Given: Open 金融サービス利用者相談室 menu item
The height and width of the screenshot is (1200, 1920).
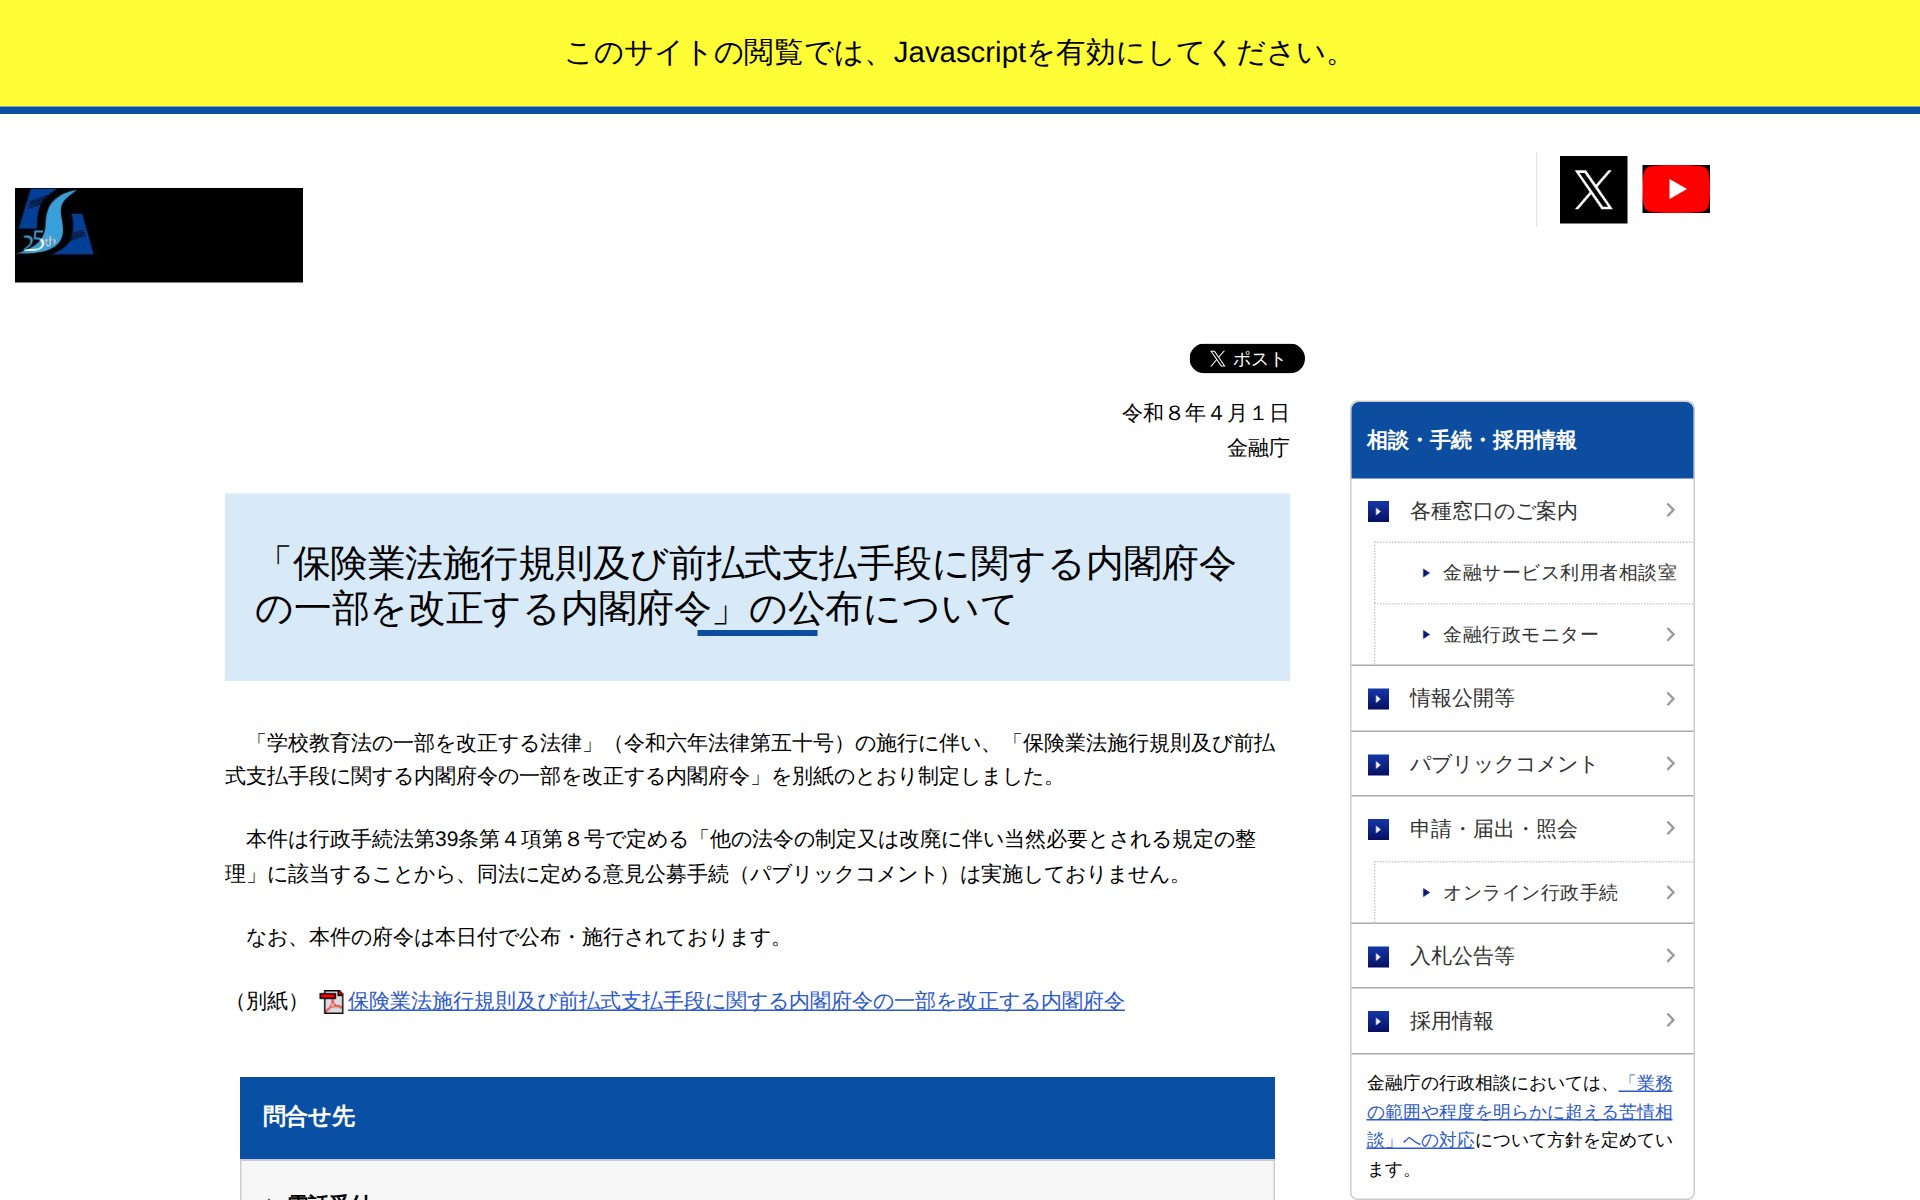Looking at the screenshot, I should (x=1558, y=573).
